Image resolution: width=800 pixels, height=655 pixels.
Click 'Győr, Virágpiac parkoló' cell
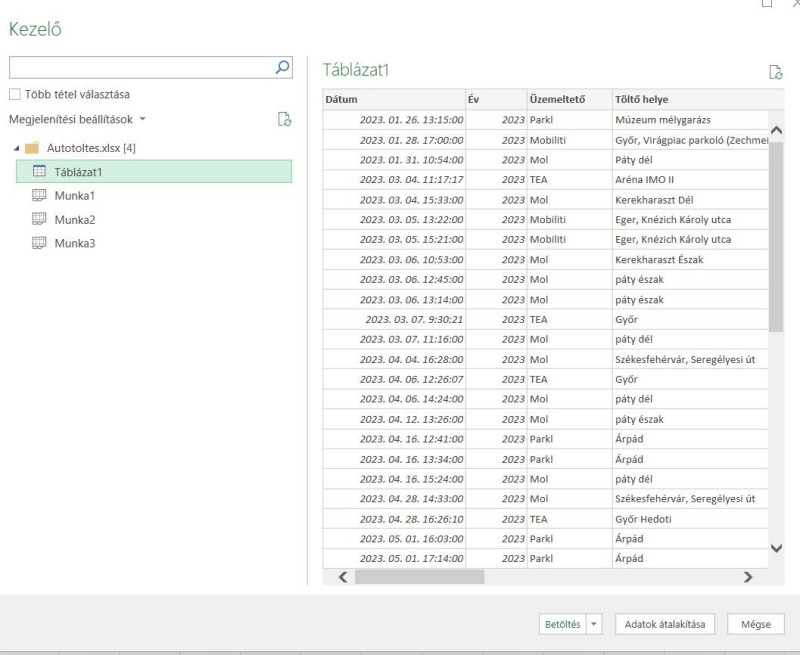691,140
